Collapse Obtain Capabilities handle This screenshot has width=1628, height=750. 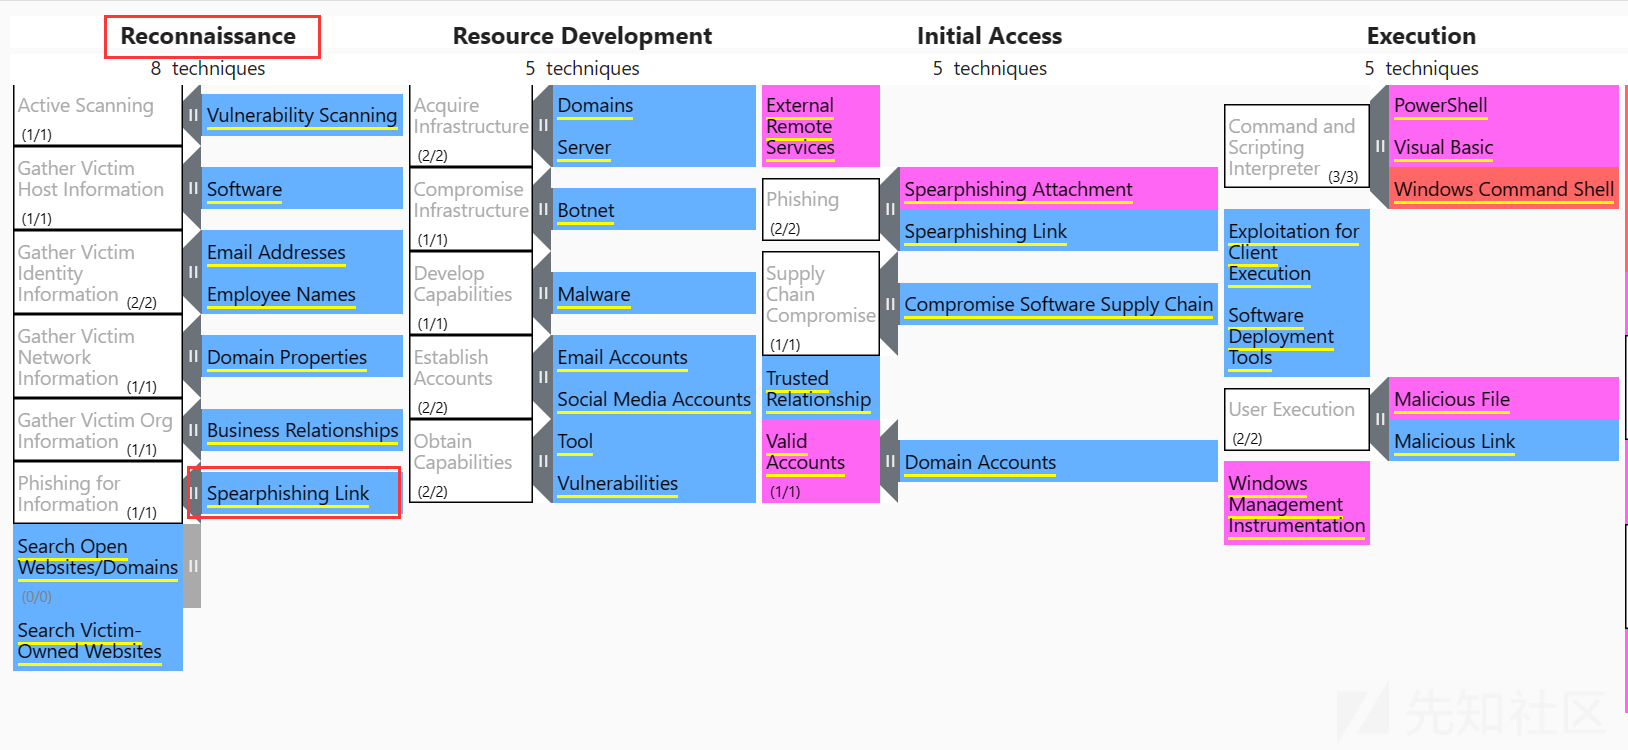[543, 461]
